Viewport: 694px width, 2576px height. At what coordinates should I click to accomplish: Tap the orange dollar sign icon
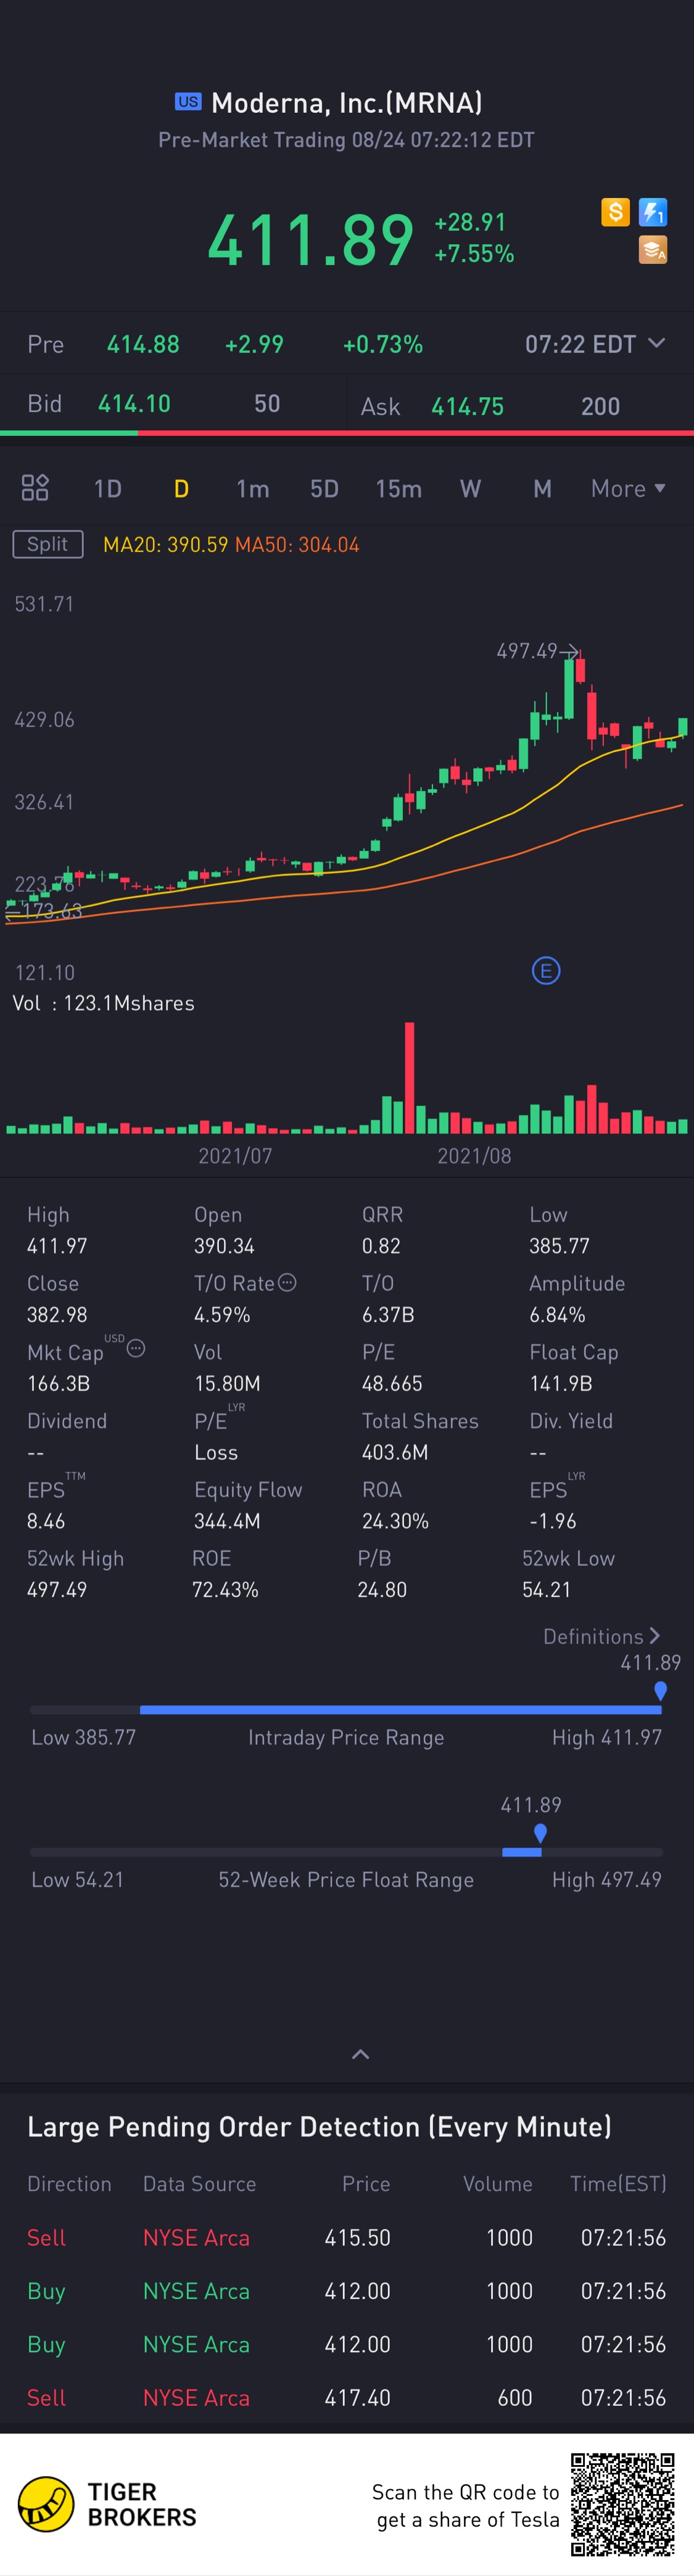point(615,212)
